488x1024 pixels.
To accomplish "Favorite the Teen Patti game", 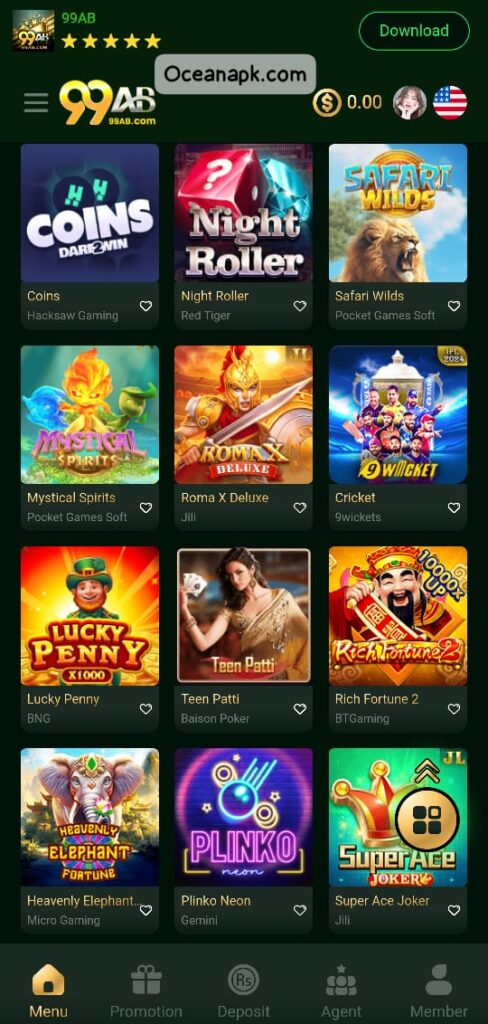I will coord(300,709).
